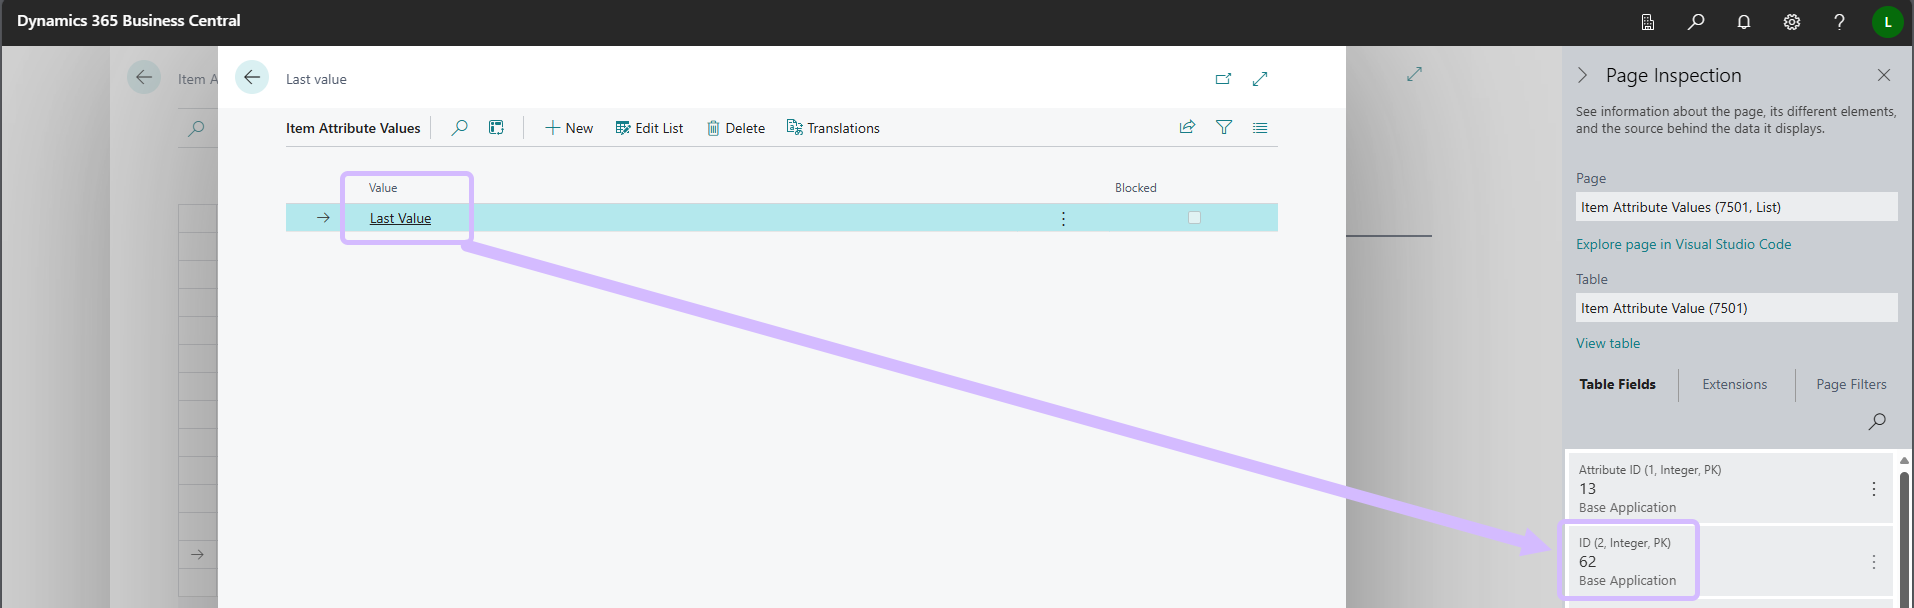Toggle Blocked checkbox for Last Value row
The width and height of the screenshot is (1914, 608).
point(1194,218)
